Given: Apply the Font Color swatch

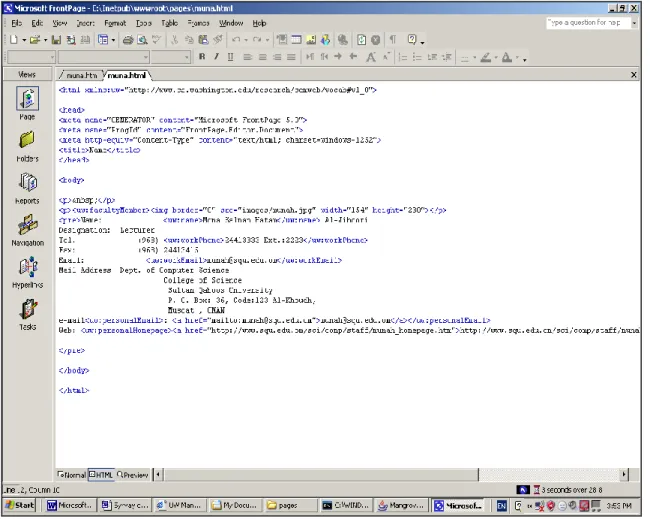Looking at the screenshot, I should pos(507,57).
